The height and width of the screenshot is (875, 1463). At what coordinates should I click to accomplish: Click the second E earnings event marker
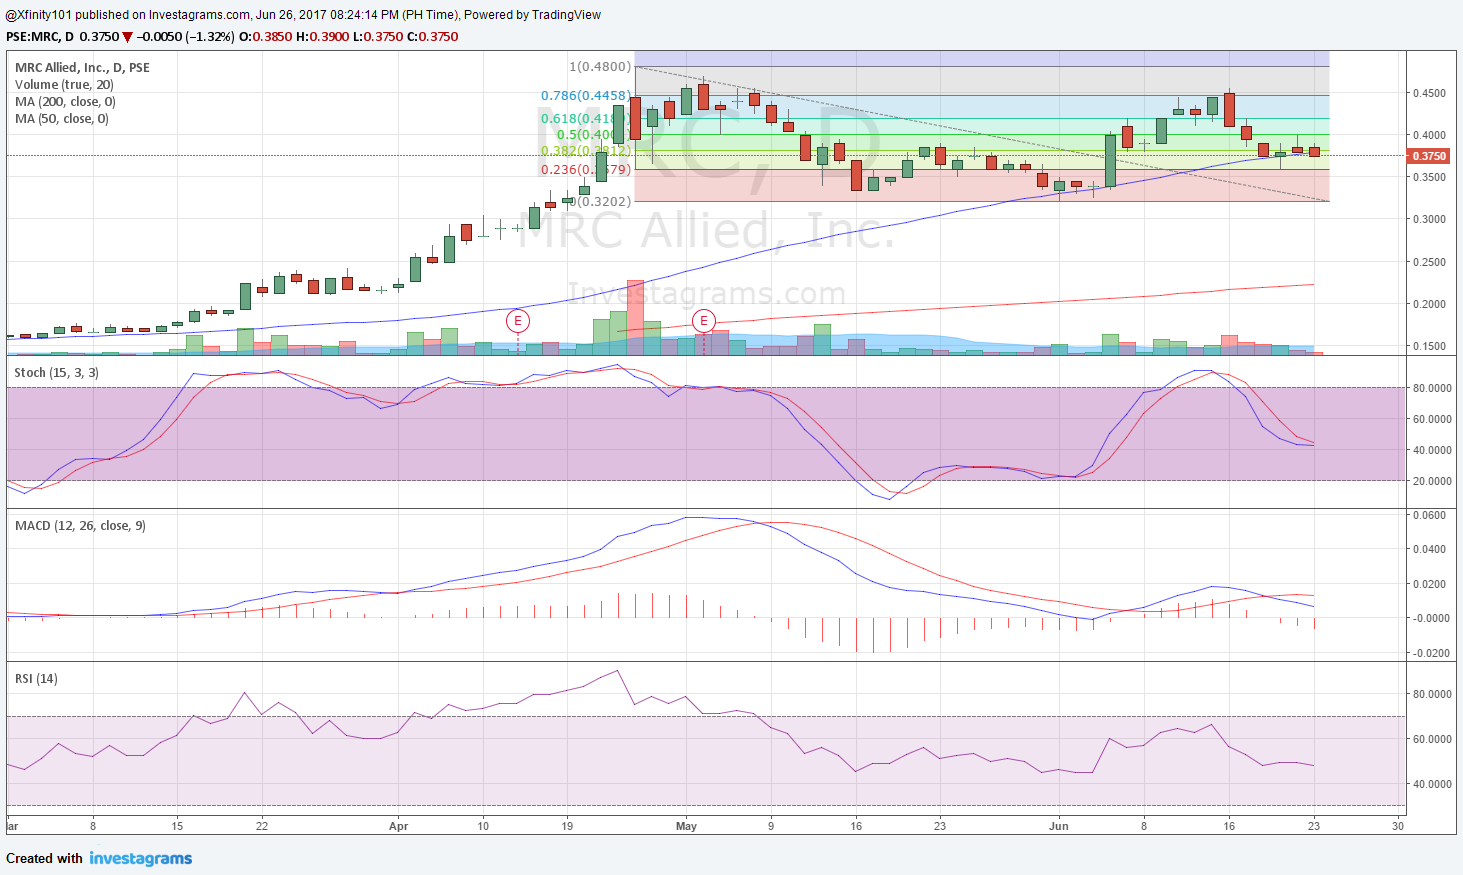tap(704, 321)
